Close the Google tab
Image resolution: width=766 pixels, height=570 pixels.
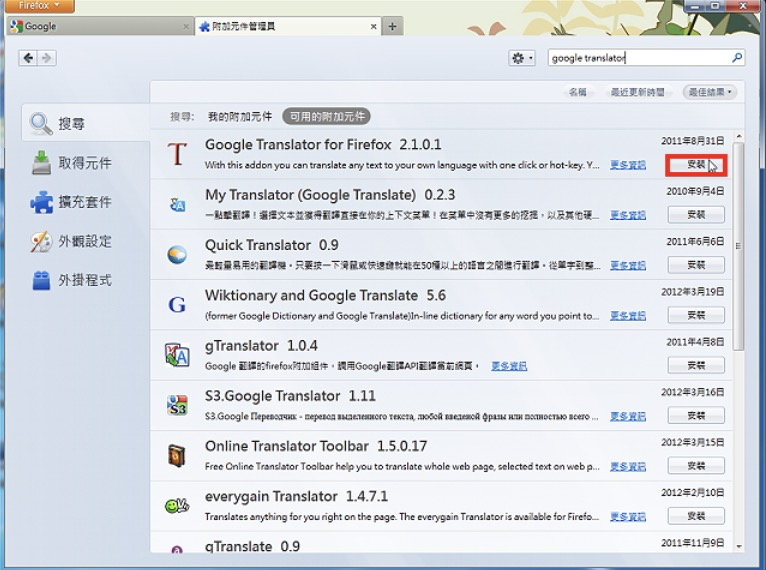click(x=186, y=27)
